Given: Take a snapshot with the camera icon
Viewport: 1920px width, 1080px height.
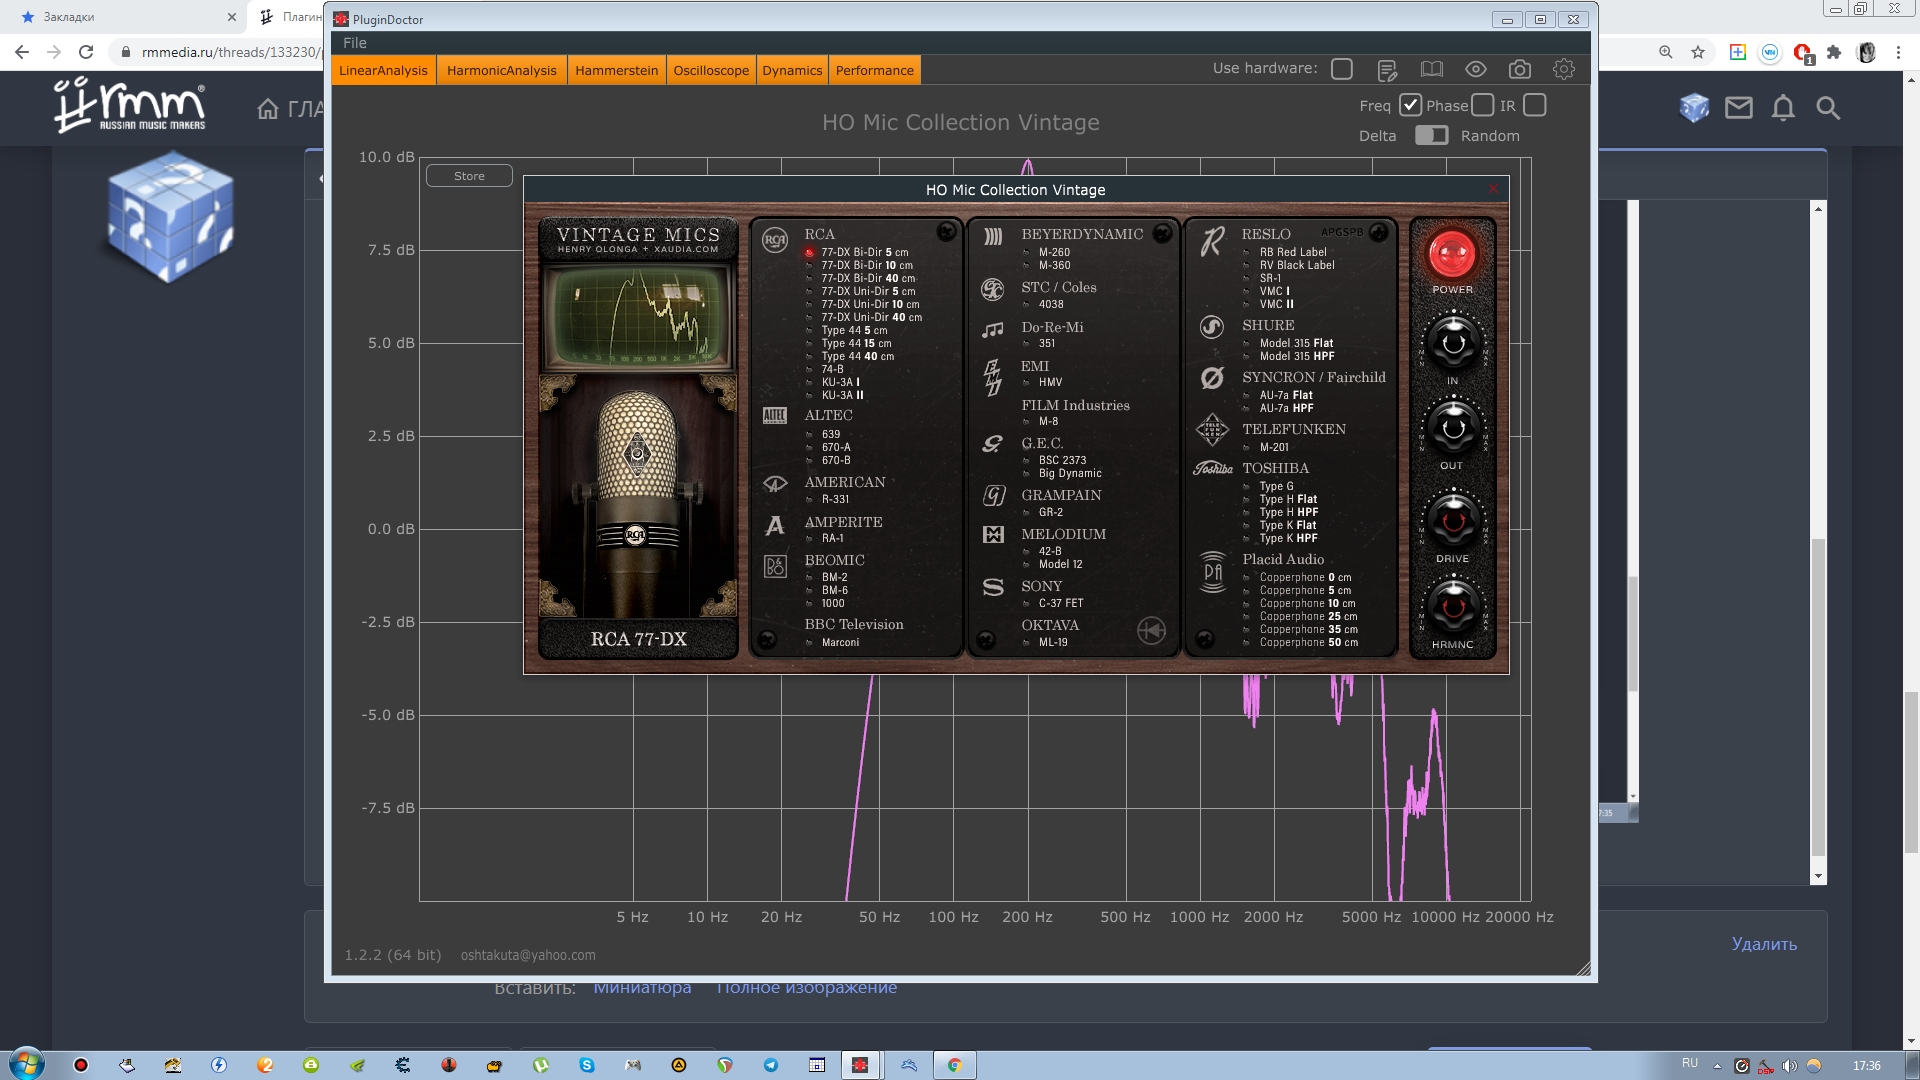Looking at the screenshot, I should (1520, 69).
